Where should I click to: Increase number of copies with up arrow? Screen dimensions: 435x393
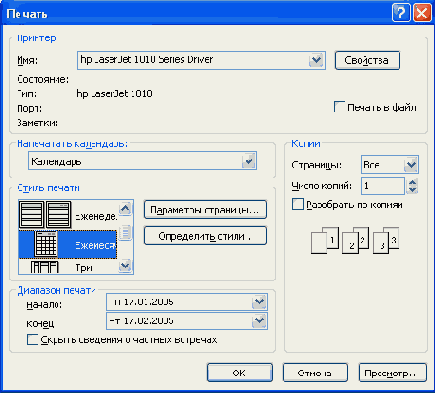pos(412,182)
